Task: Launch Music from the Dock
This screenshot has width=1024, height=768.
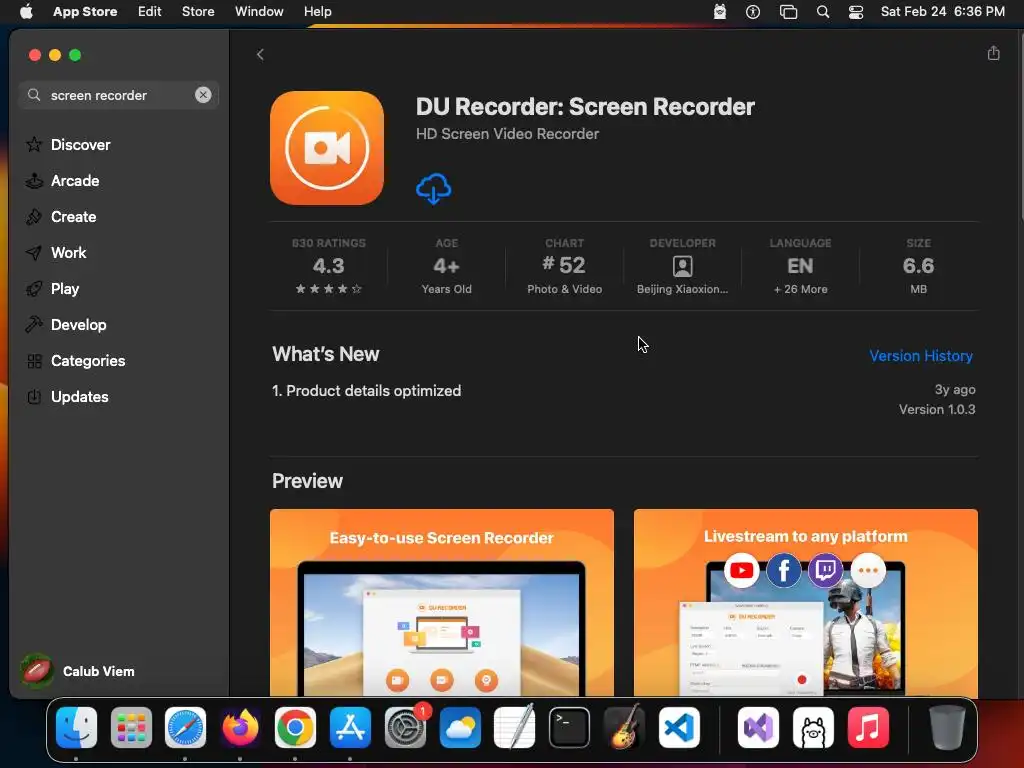Action: point(867,727)
